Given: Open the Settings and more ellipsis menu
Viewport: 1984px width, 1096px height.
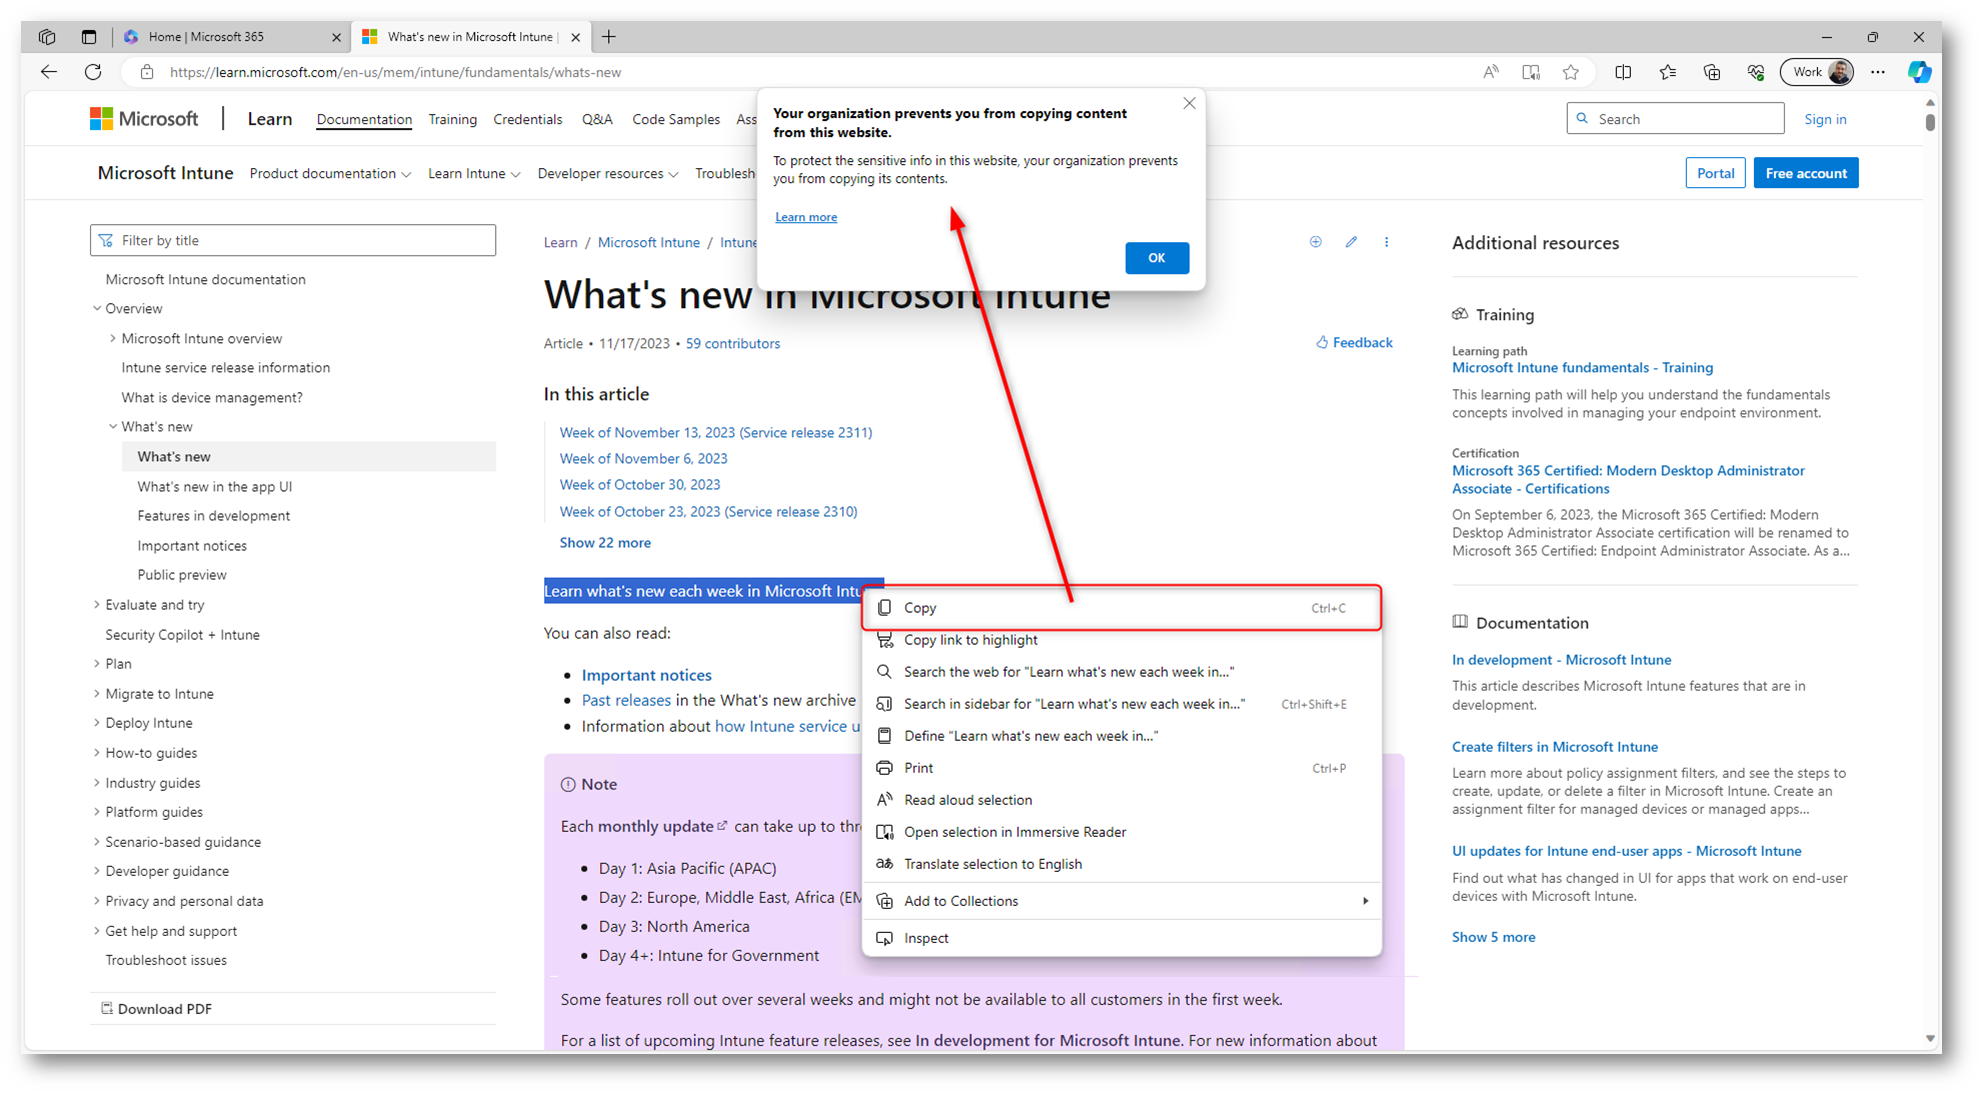Looking at the screenshot, I should click(x=1878, y=72).
